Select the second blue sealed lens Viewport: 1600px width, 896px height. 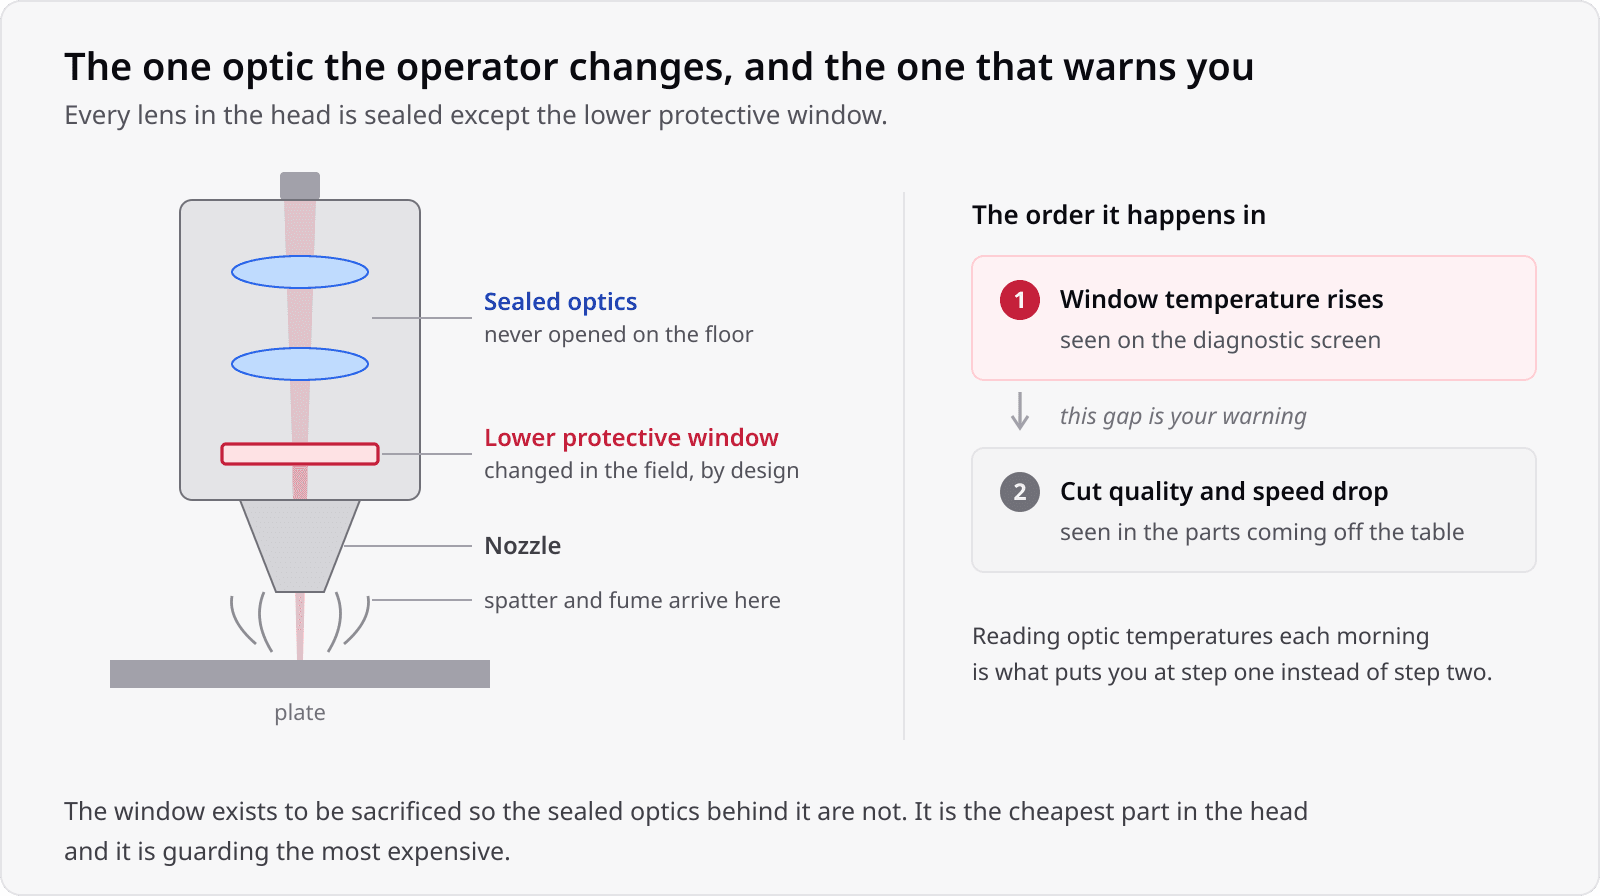pos(300,364)
